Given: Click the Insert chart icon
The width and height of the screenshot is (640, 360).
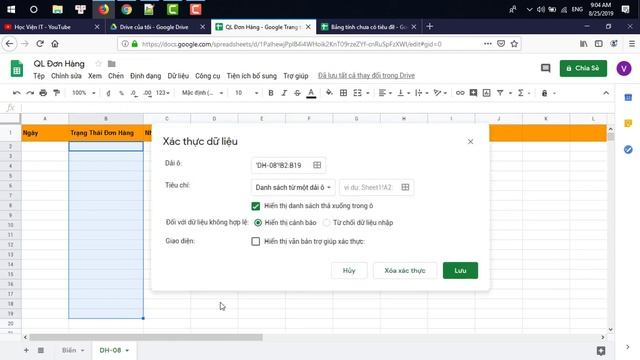Looking at the screenshot, I should click(x=487, y=93).
